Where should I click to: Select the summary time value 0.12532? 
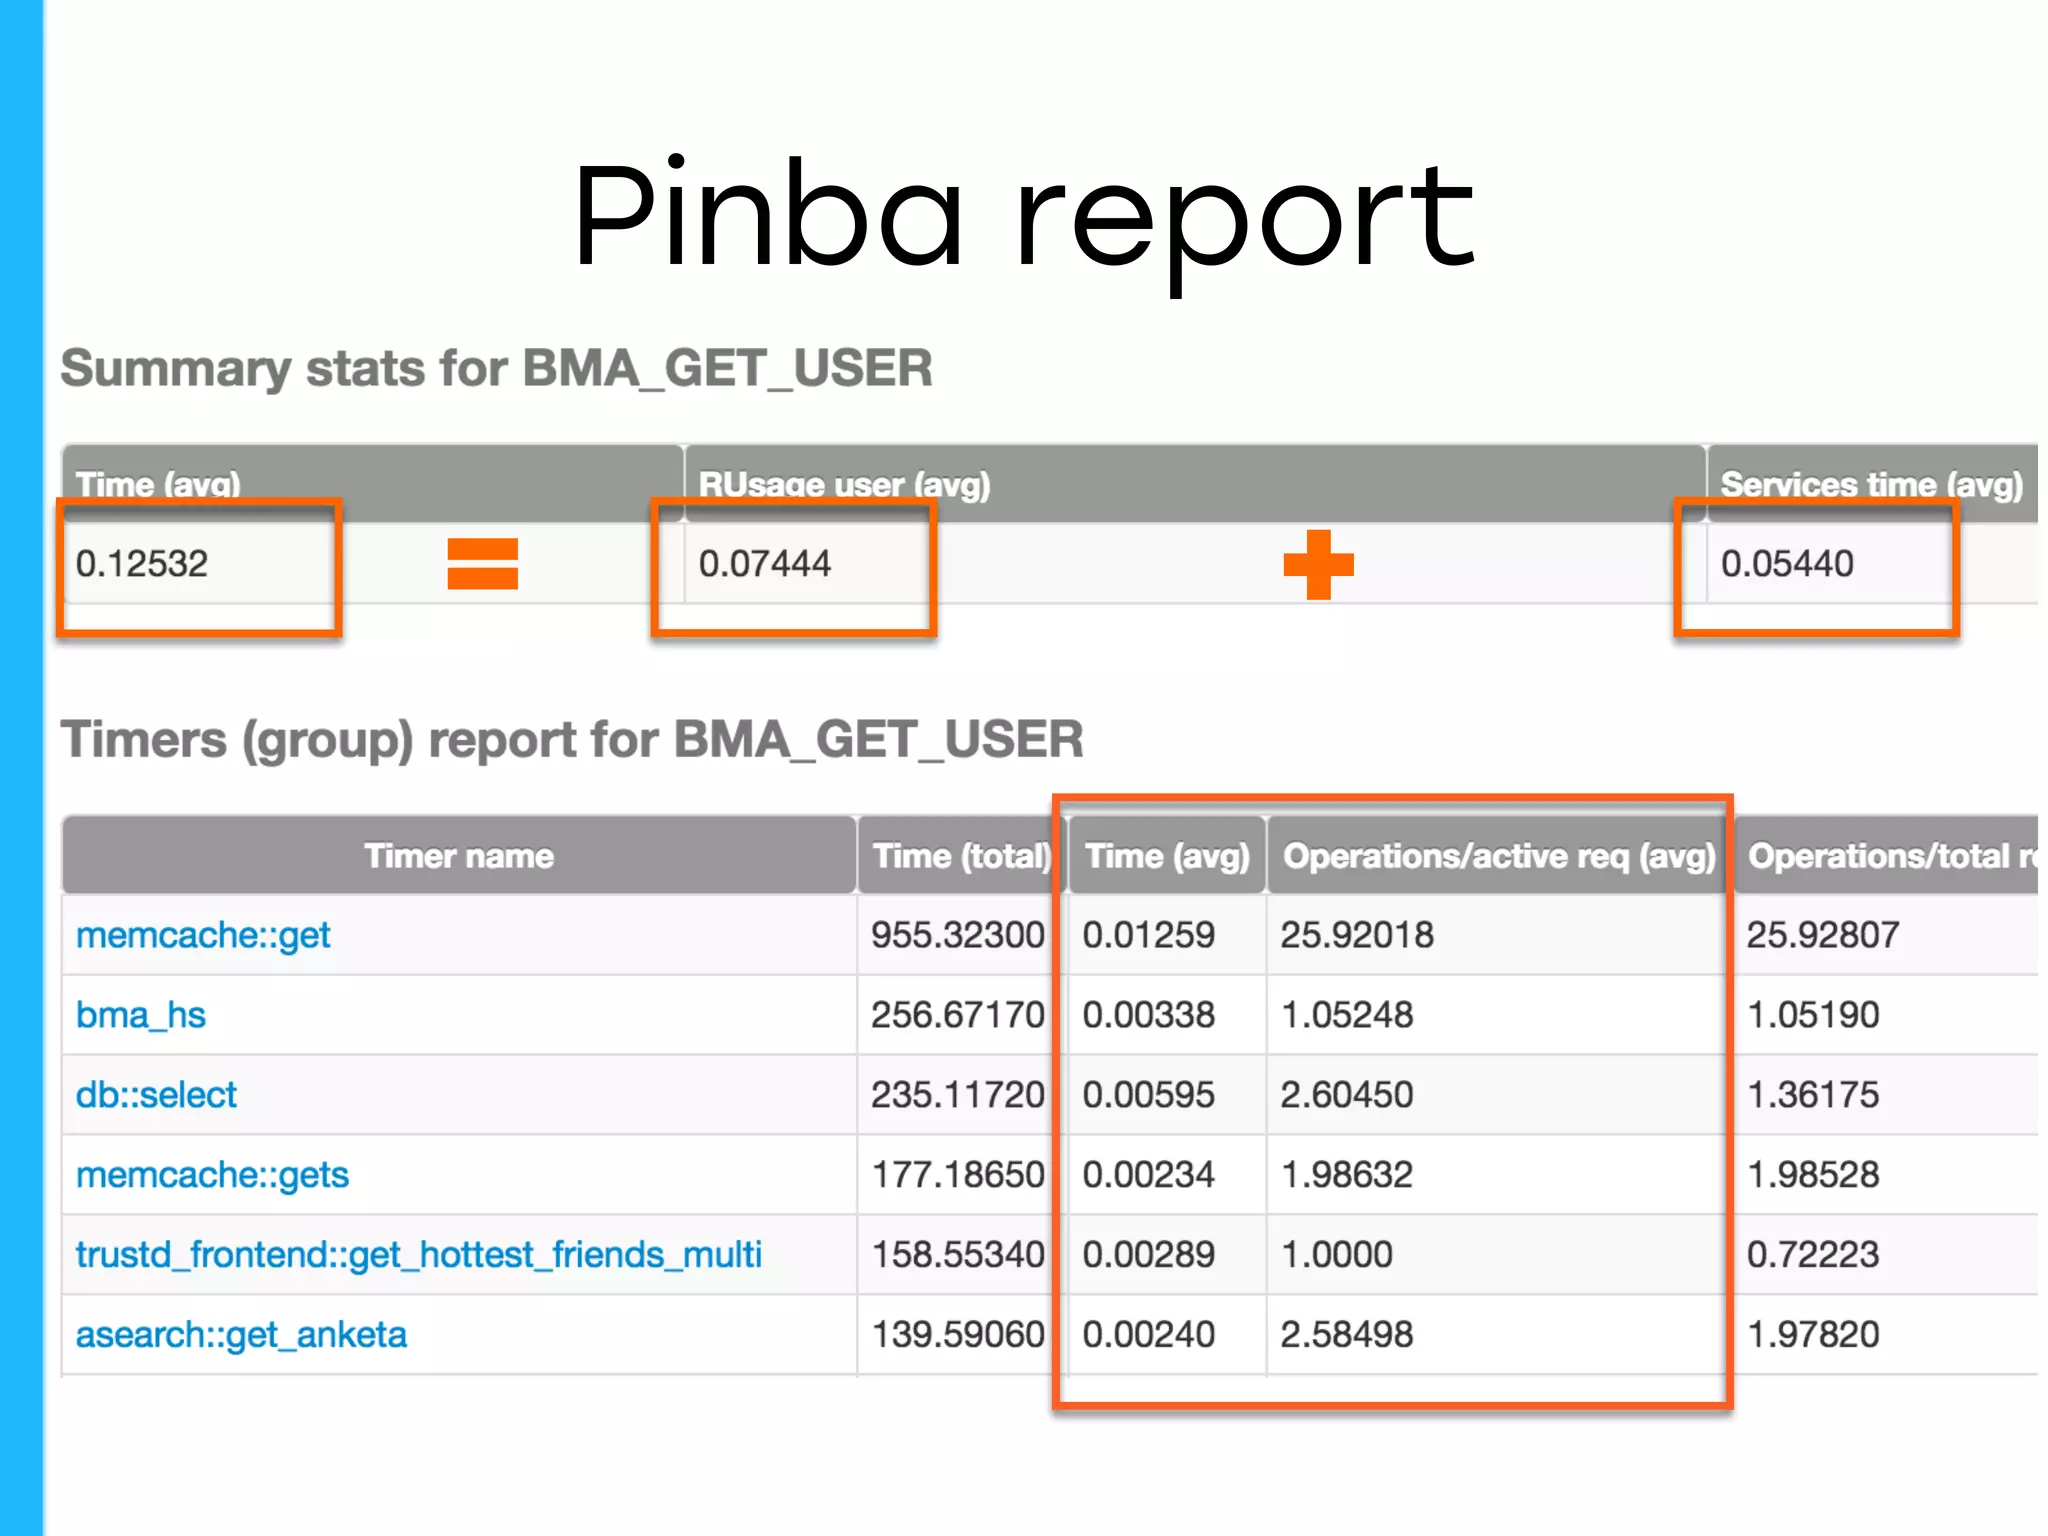tap(142, 564)
